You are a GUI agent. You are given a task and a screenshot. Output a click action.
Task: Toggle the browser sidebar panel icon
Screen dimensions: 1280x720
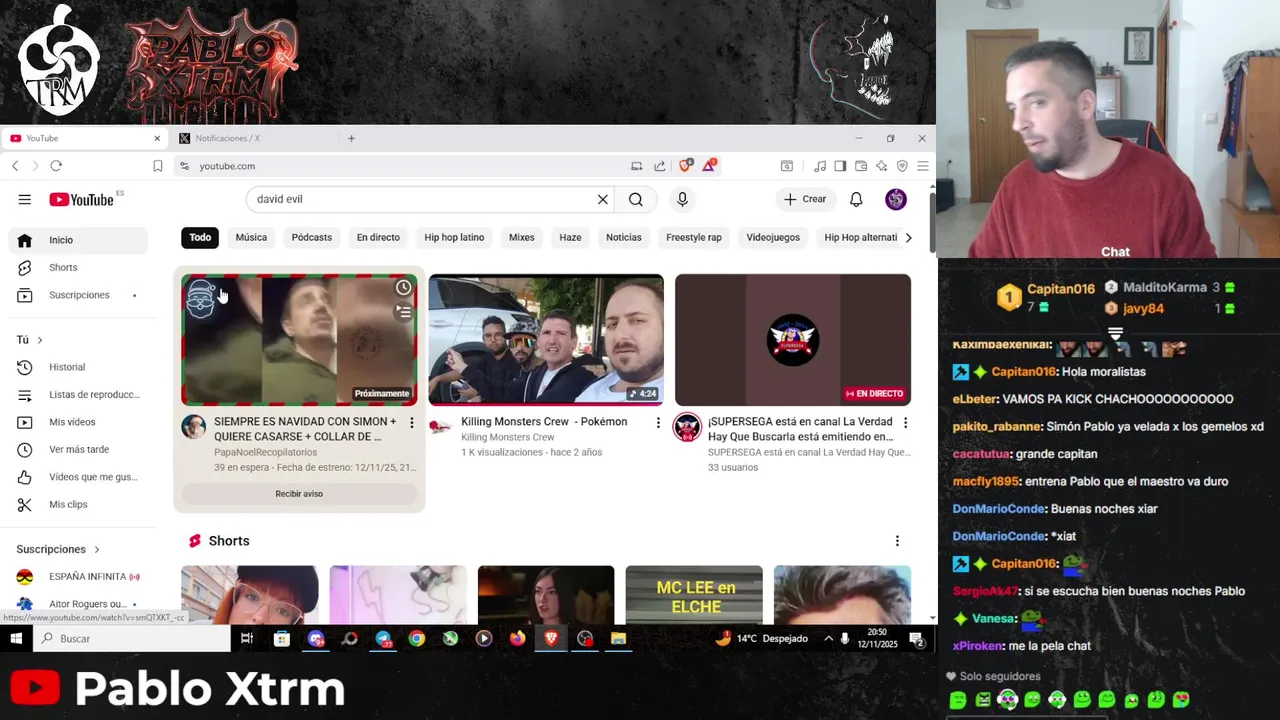(840, 166)
